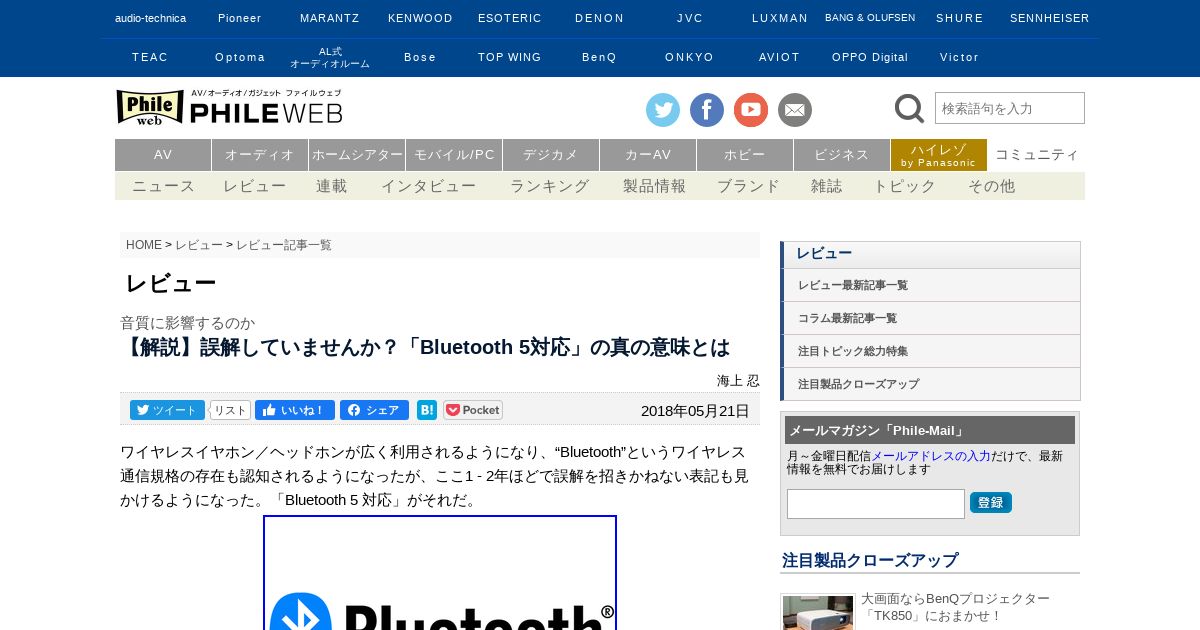Click the 登録 mail magazine button
1200x630 pixels.
pyautogui.click(x=991, y=502)
